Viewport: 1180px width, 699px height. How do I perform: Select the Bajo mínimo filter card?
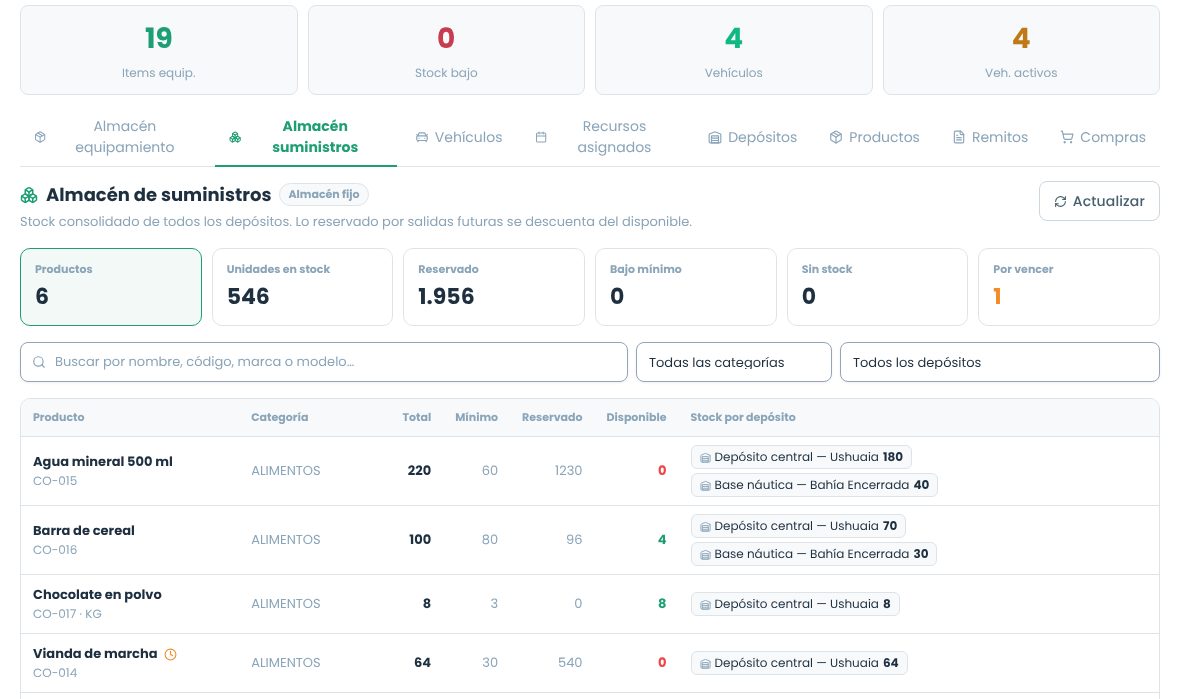686,287
